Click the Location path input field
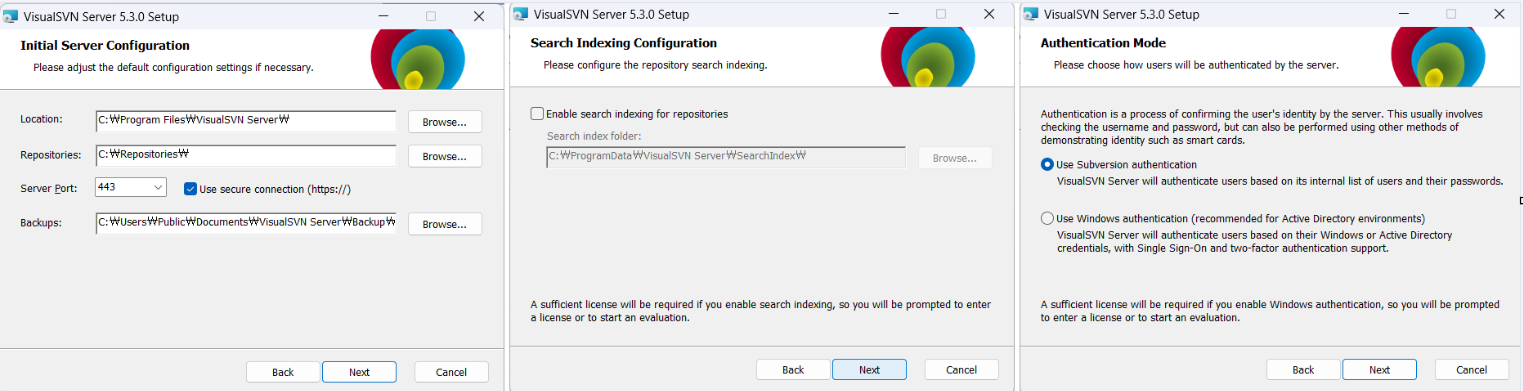Image resolution: width=1523 pixels, height=391 pixels. (246, 121)
